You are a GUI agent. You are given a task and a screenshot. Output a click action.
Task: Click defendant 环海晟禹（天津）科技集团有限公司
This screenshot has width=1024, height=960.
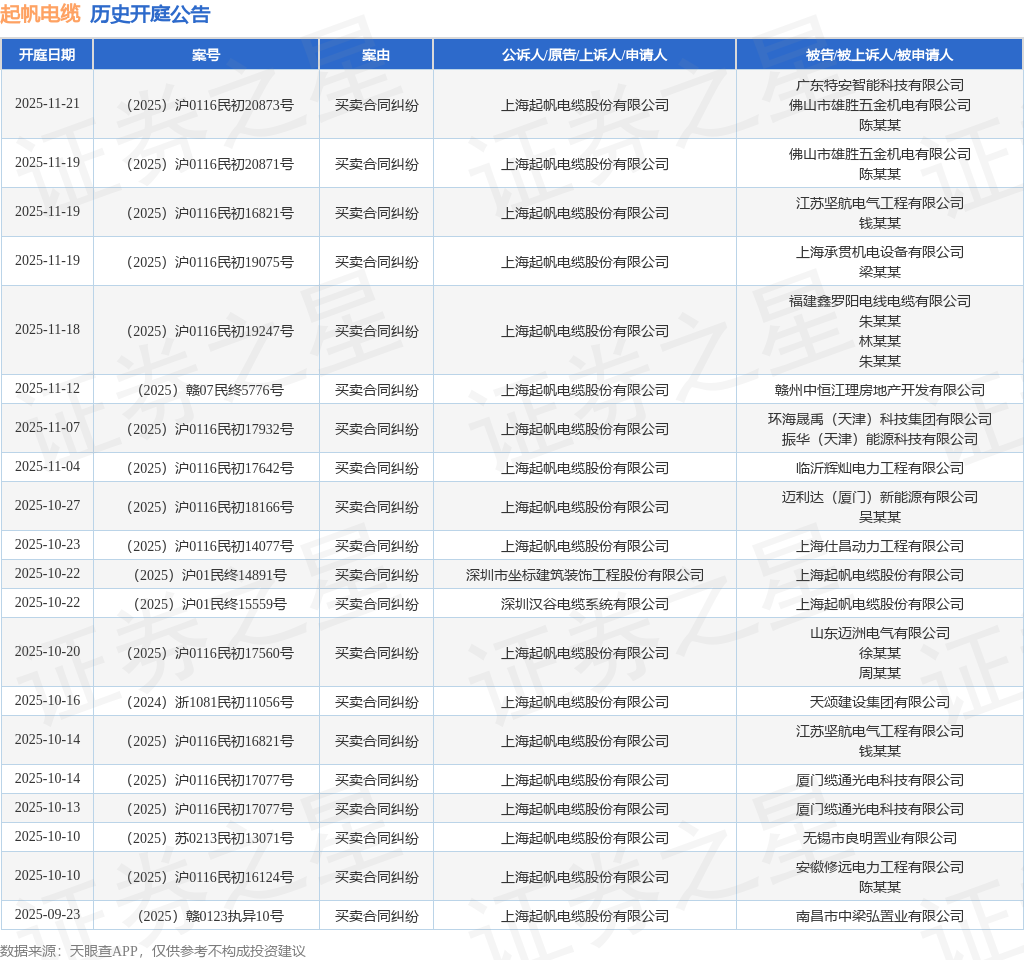tap(880, 419)
